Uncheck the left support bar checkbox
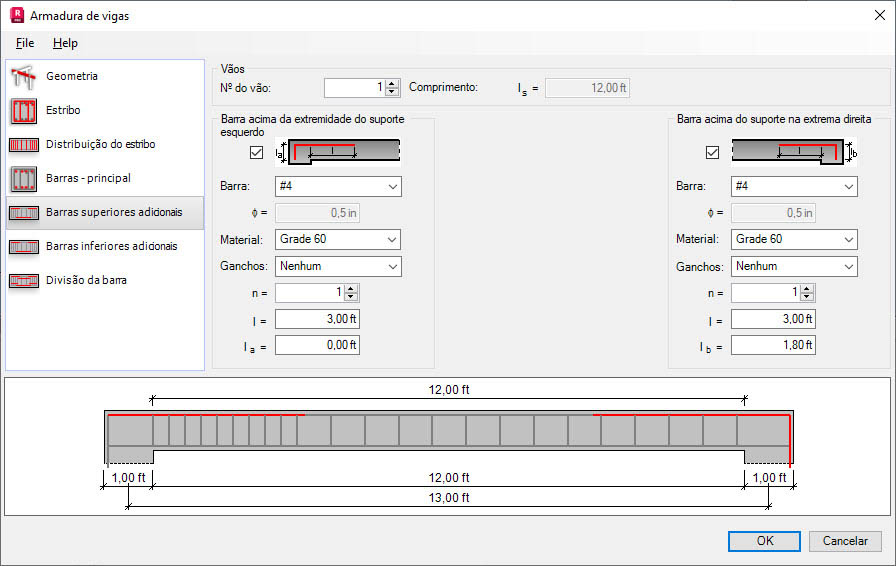Viewport: 896px width, 566px height. point(256,152)
